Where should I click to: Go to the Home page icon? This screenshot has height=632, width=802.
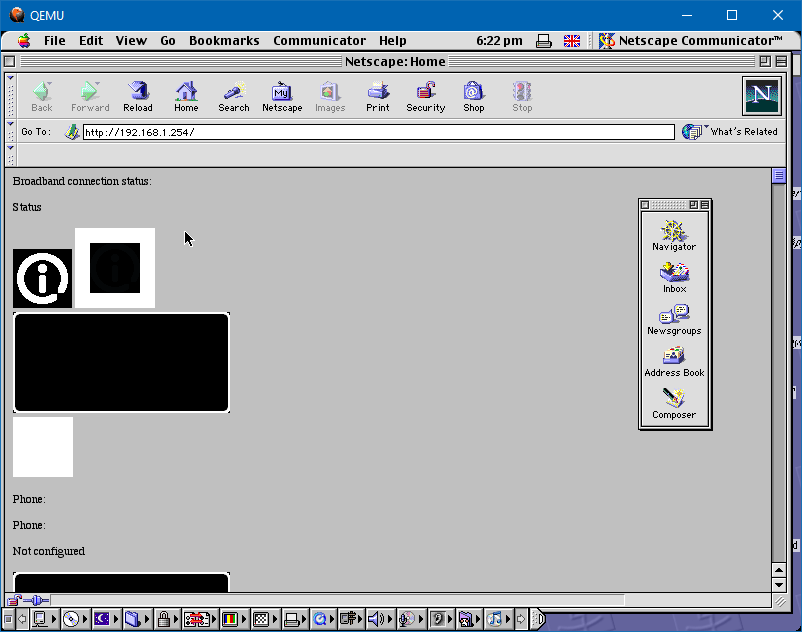pos(186,96)
